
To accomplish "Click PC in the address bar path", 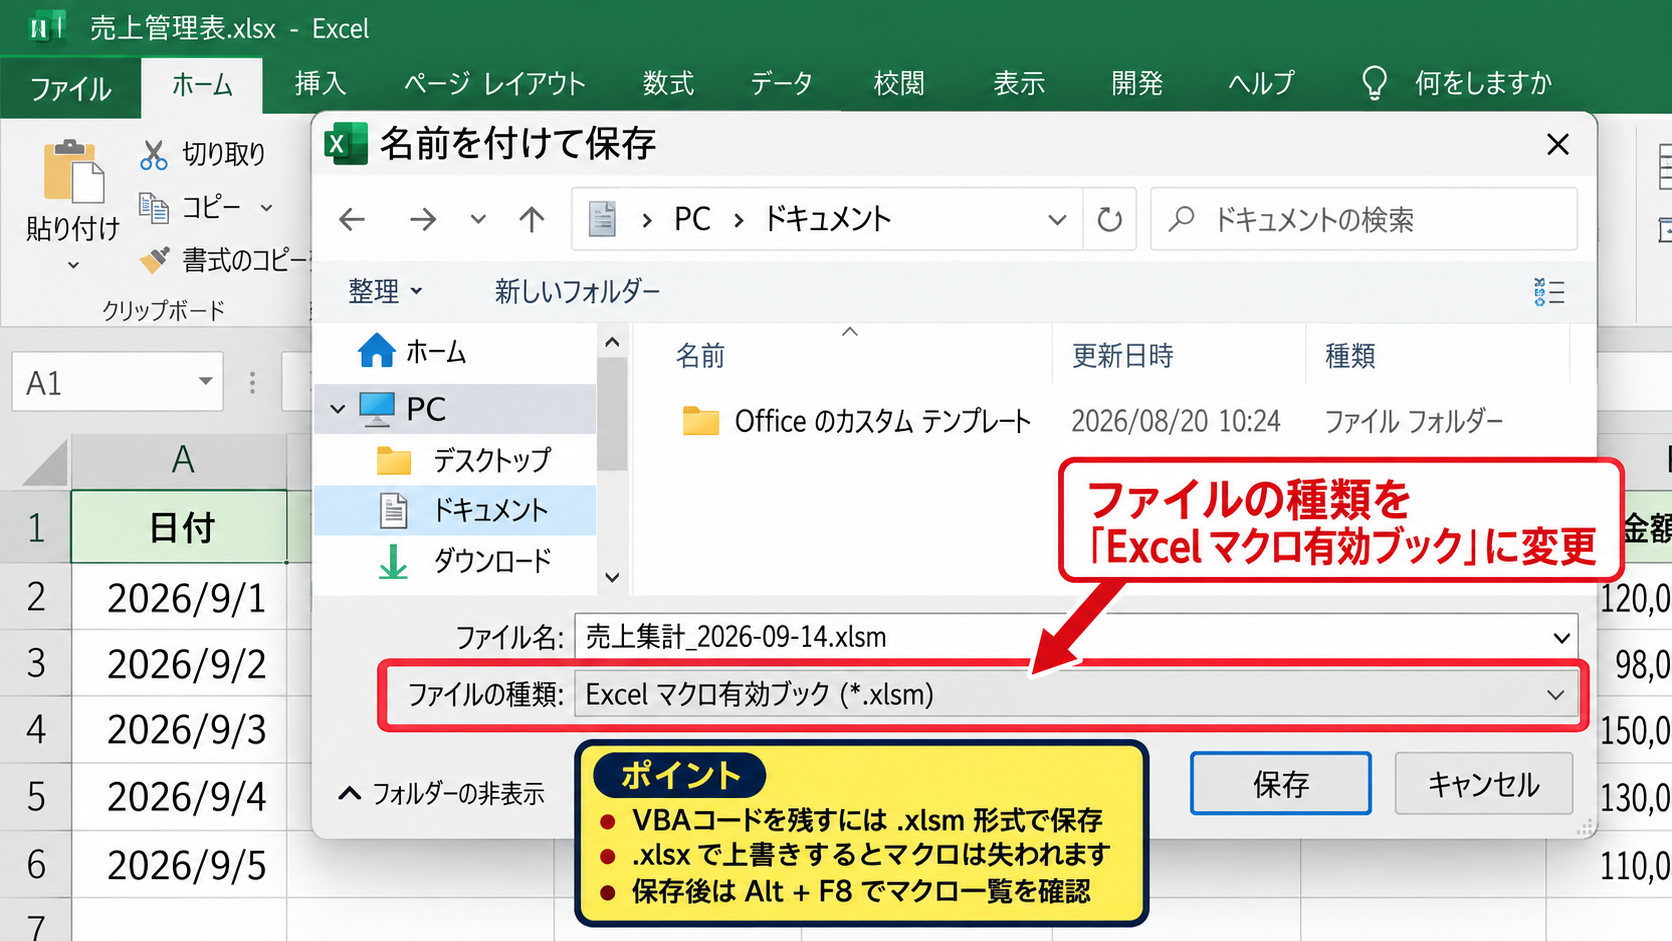I will click(692, 219).
